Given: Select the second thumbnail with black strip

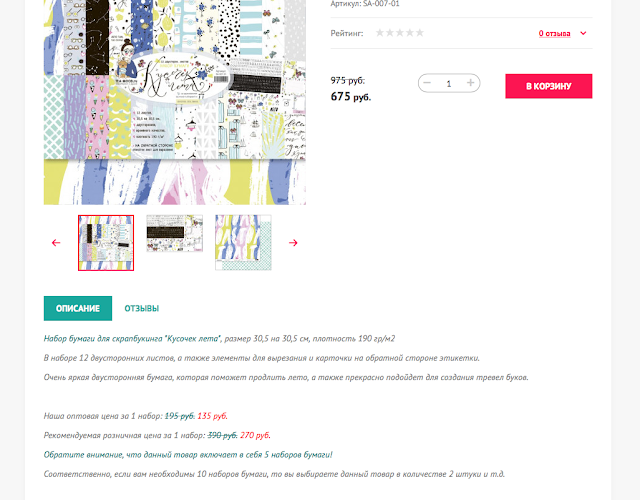Looking at the screenshot, I should click(175, 233).
